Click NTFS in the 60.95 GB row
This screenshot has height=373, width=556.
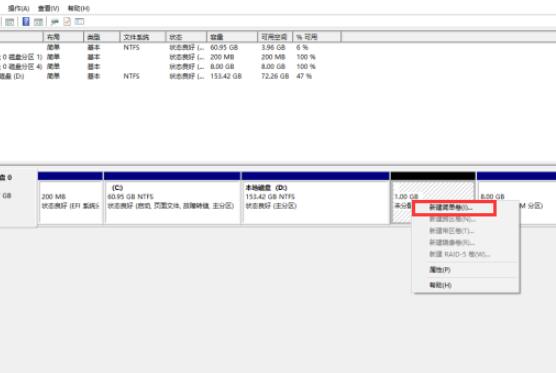(132, 48)
